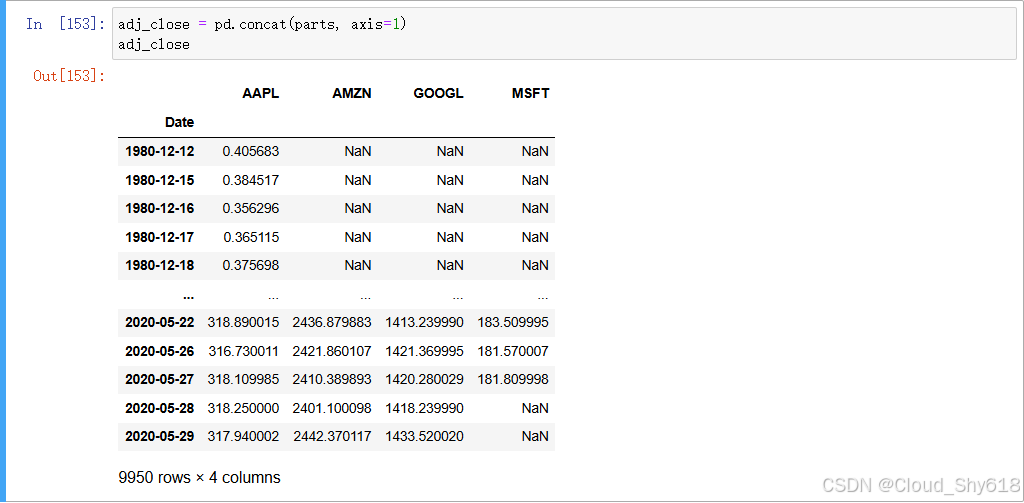Click MSFT NaN in 2020-05-29 row
The height and width of the screenshot is (503, 1024).
(536, 436)
